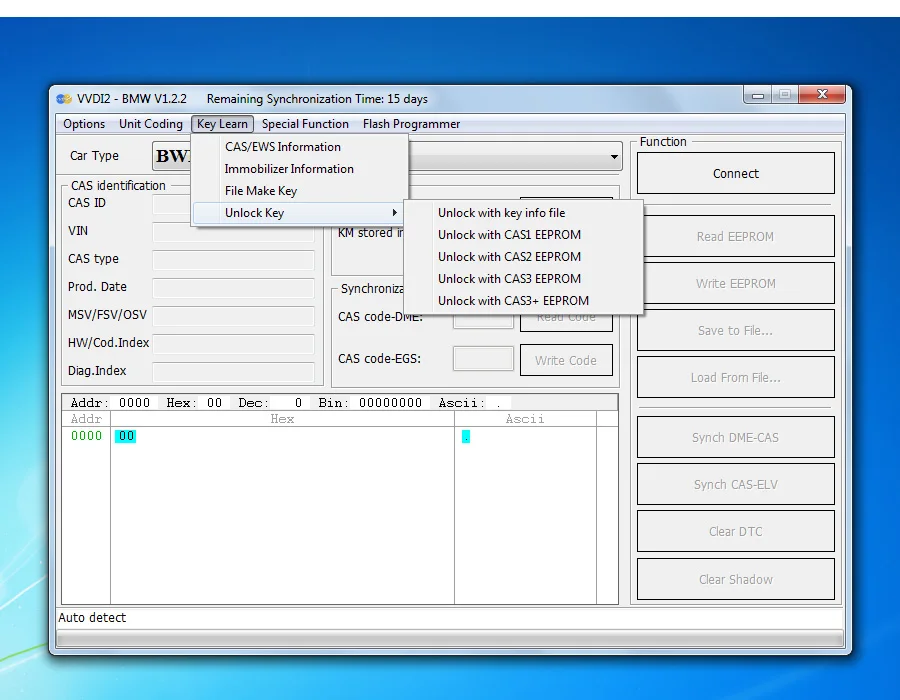Minimize the VVDI2 window

[758, 95]
